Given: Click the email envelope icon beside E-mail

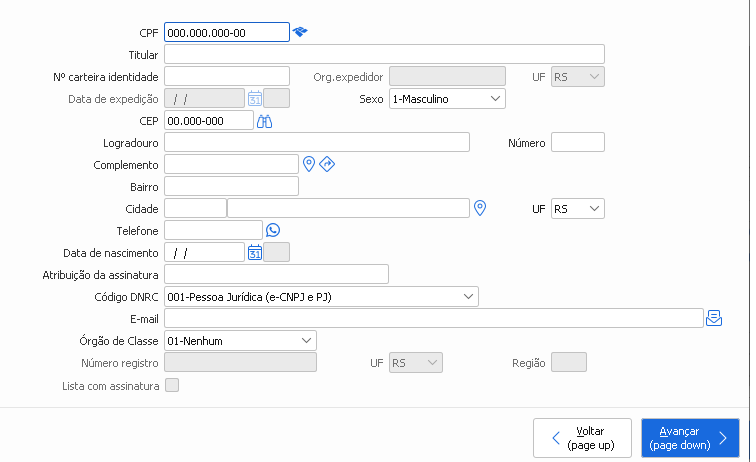Looking at the screenshot, I should click(x=714, y=318).
